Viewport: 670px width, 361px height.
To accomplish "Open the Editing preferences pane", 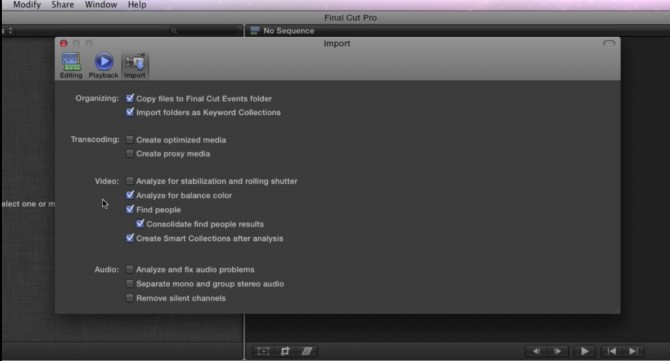I will coord(71,65).
